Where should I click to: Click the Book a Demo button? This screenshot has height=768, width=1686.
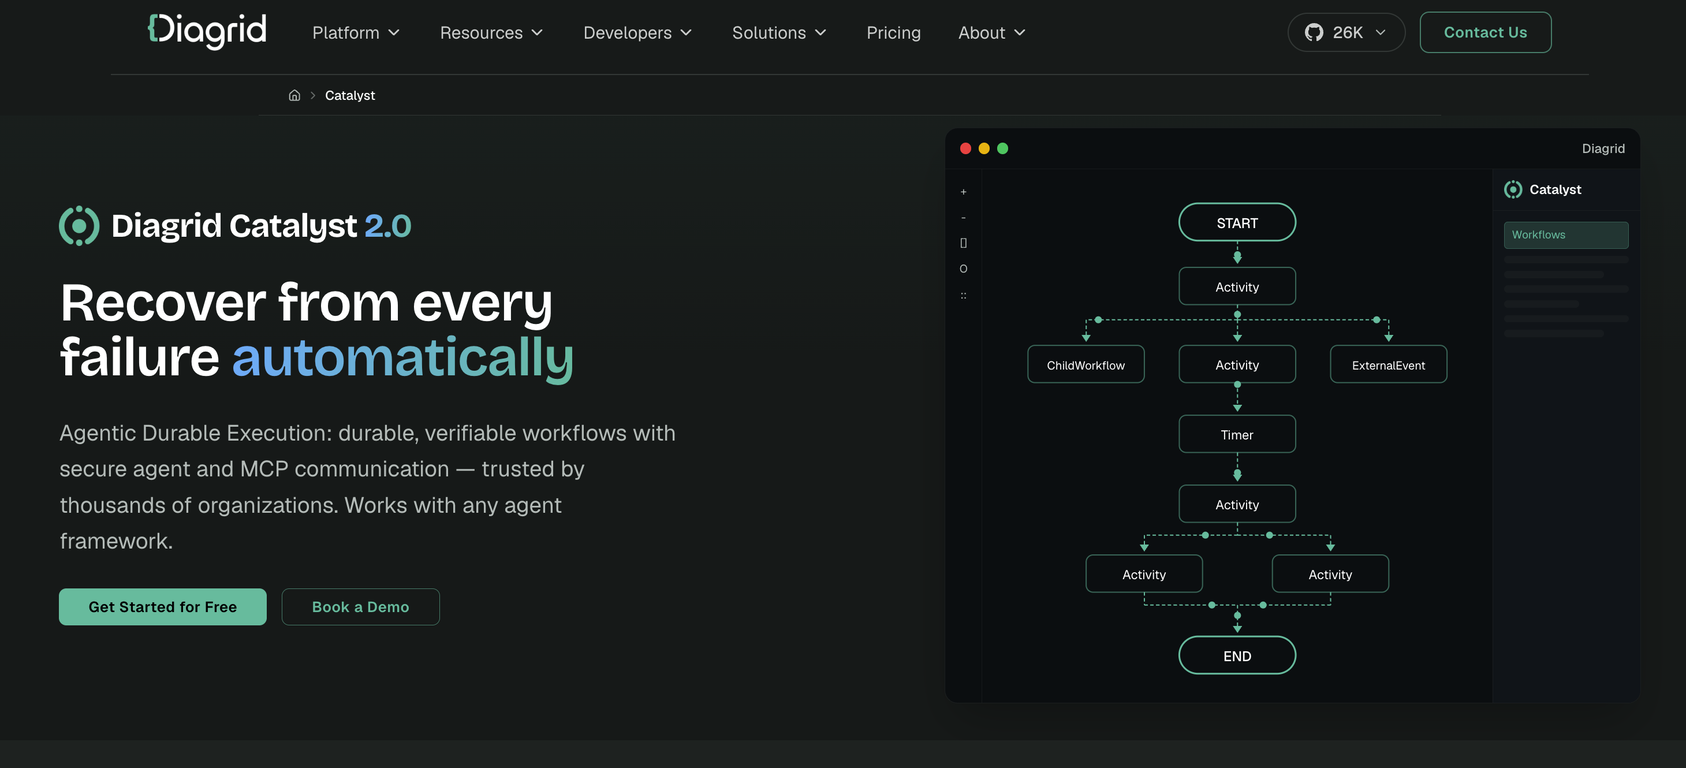tap(360, 607)
